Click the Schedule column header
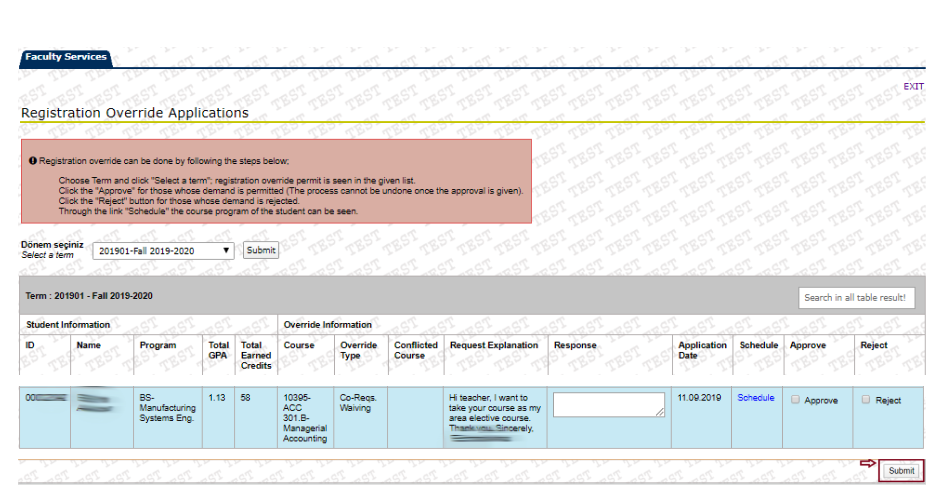This screenshot has width=945, height=492. point(759,345)
